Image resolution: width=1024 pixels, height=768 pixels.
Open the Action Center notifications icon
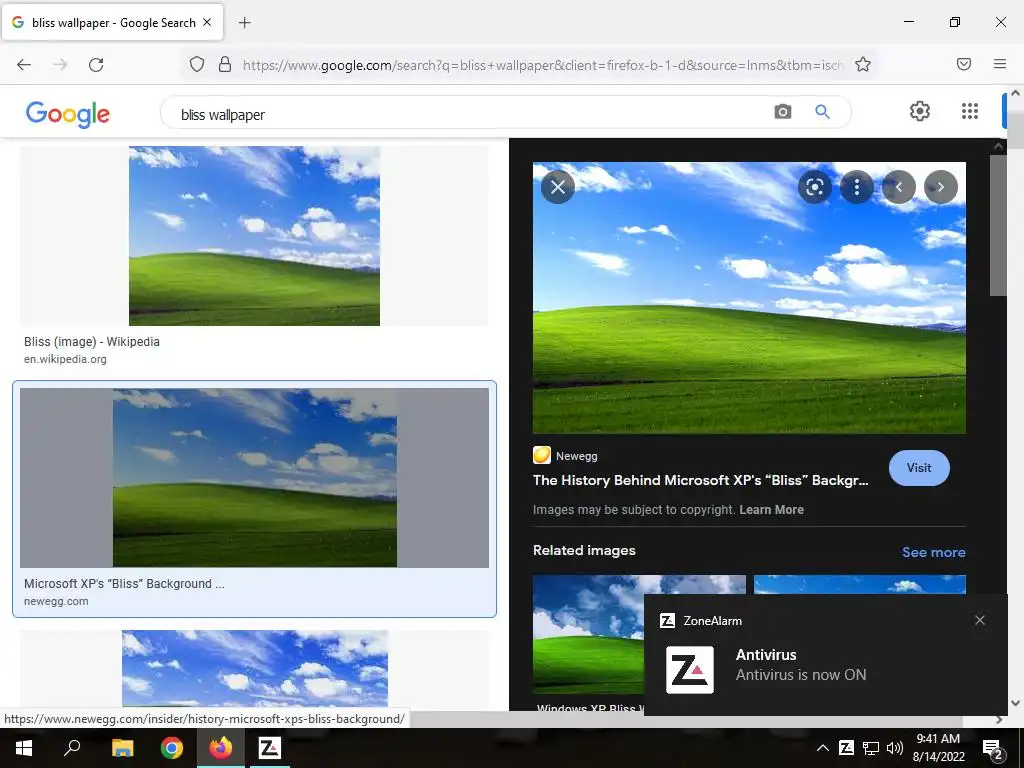coord(993,749)
